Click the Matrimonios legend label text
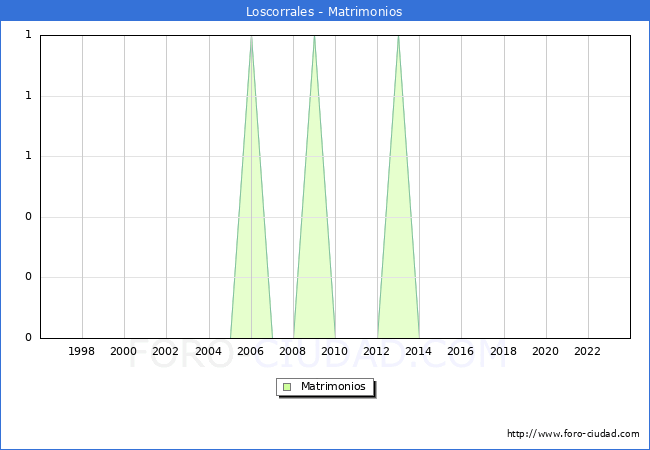The image size is (650, 450). [x=334, y=387]
